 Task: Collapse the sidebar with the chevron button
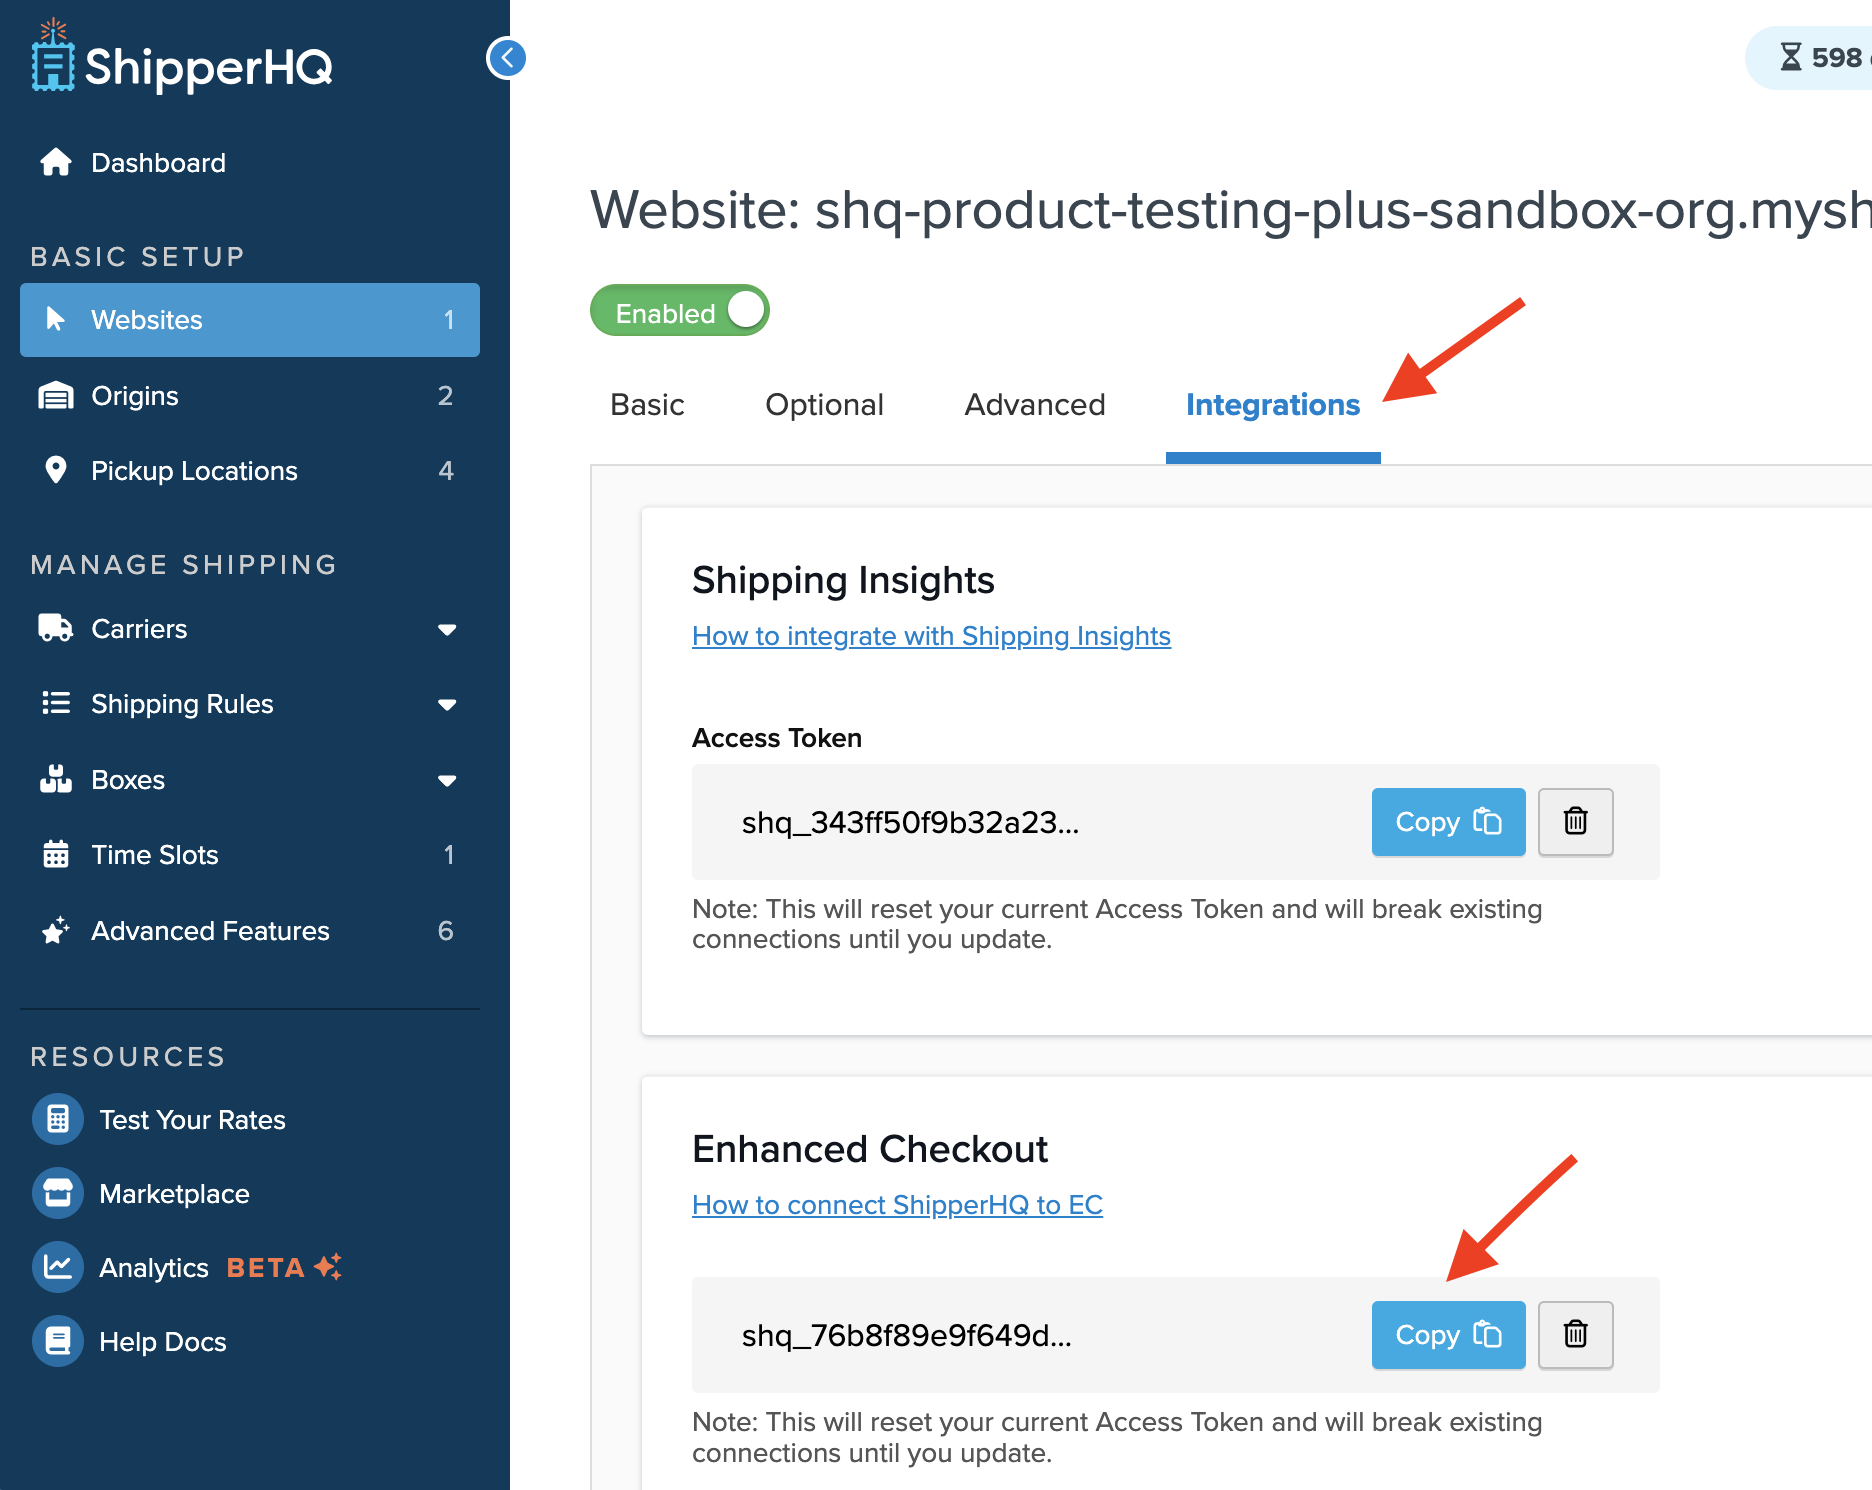point(507,58)
